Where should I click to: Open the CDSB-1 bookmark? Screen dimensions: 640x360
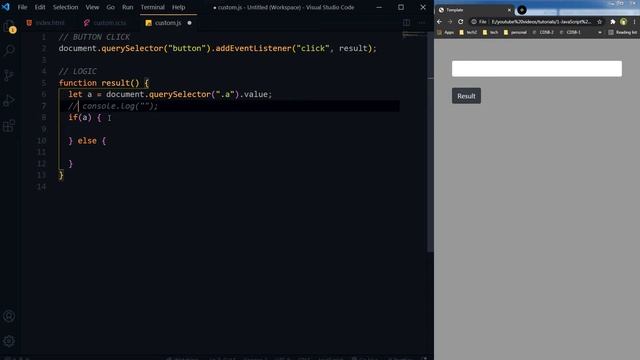point(570,32)
